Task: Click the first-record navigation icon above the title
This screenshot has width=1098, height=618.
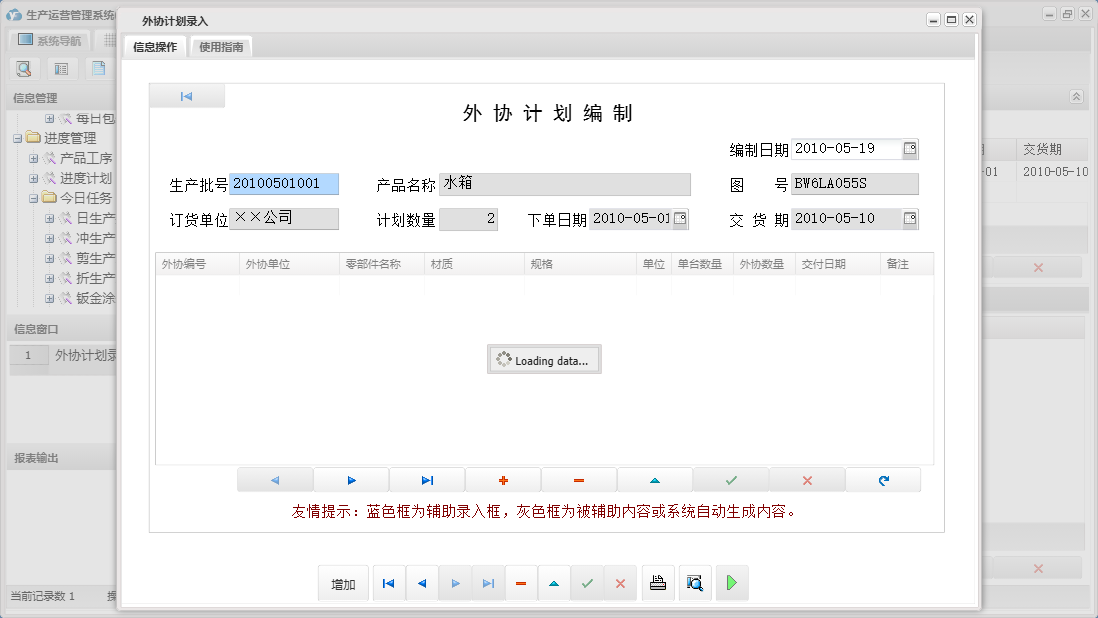Action: (x=186, y=96)
